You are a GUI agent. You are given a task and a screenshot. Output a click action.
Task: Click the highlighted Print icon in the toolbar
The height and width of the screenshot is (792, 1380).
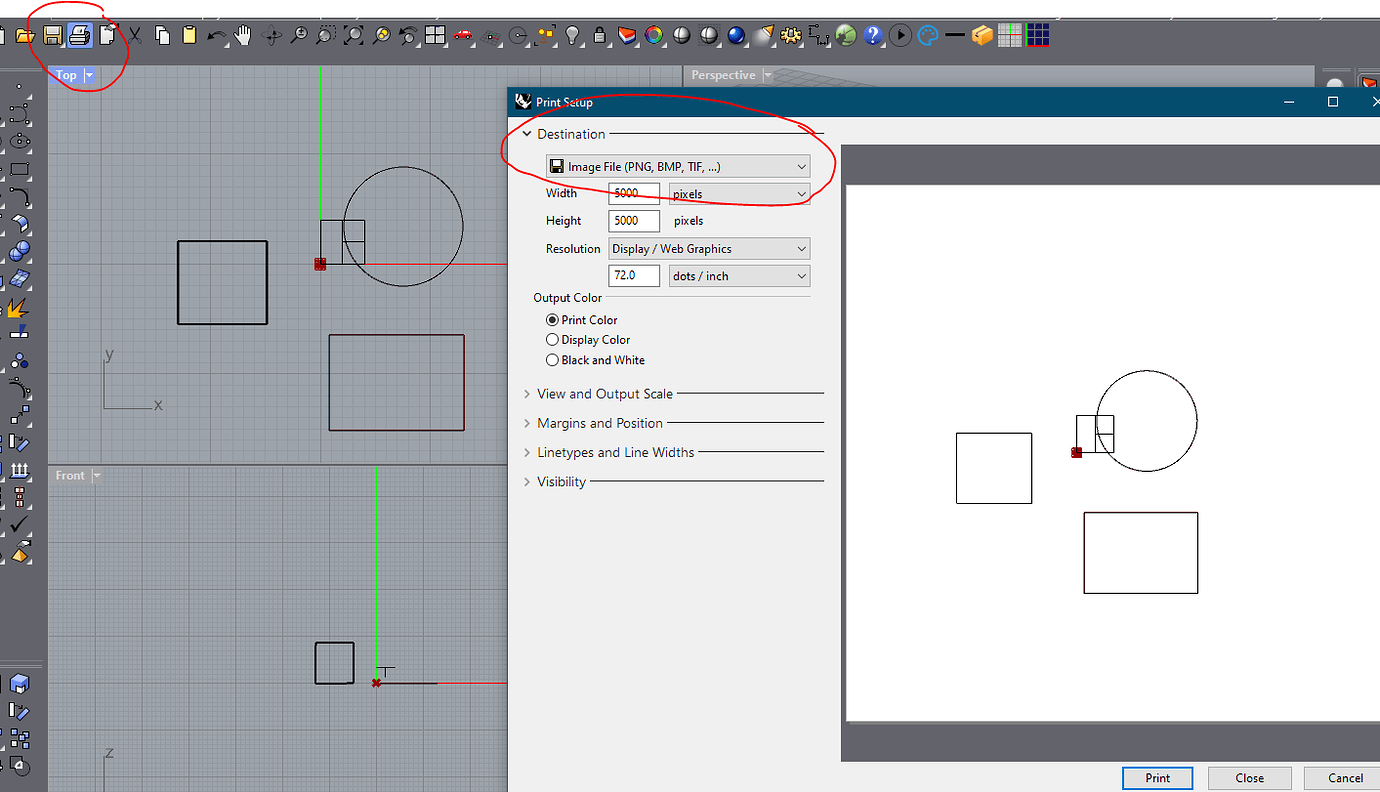(x=79, y=34)
